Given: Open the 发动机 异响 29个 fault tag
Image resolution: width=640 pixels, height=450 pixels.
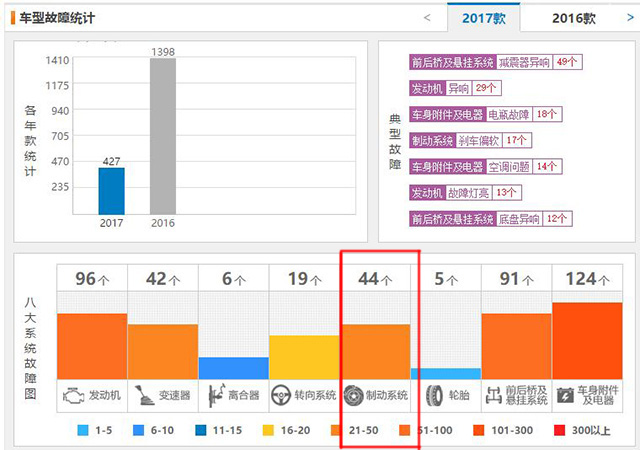Looking at the screenshot, I should 455,88.
